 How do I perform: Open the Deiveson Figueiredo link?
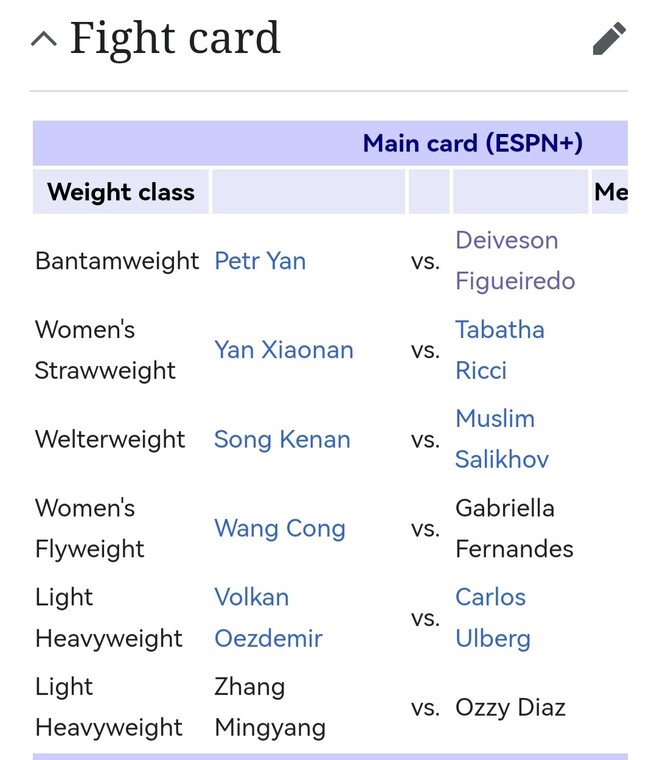pos(515,261)
